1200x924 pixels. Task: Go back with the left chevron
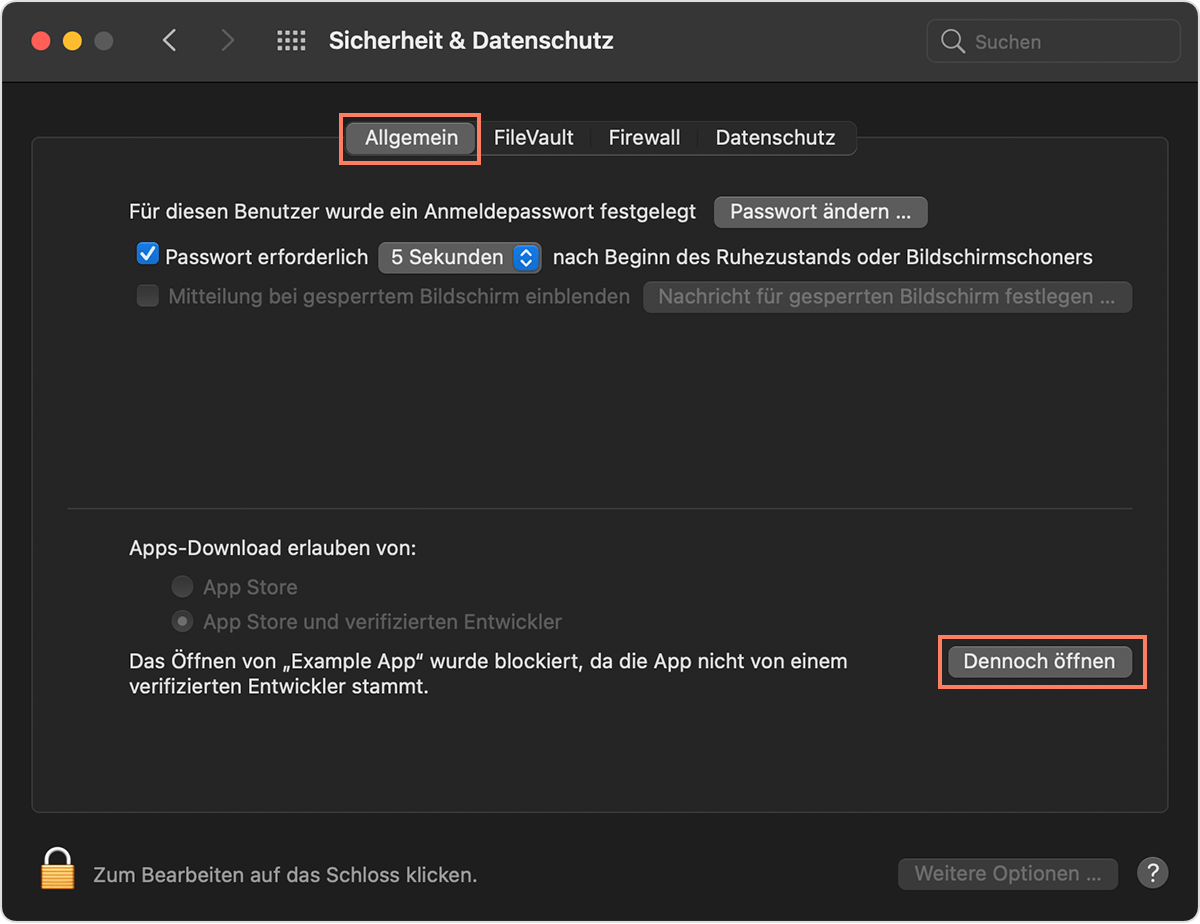coord(170,41)
